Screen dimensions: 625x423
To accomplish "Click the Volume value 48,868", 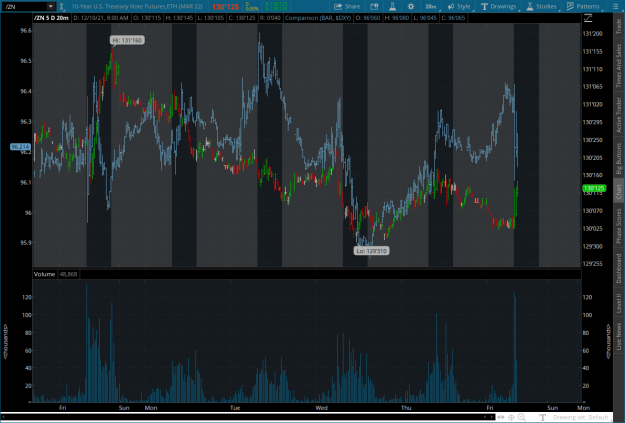I will click(69, 274).
